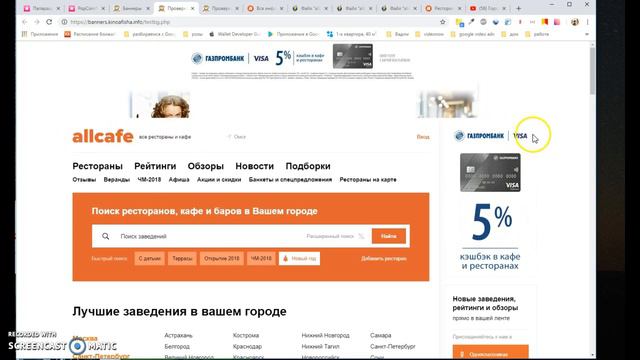This screenshot has width=640, height=360.
Task: Open the Афиша submenu link
Action: click(179, 180)
